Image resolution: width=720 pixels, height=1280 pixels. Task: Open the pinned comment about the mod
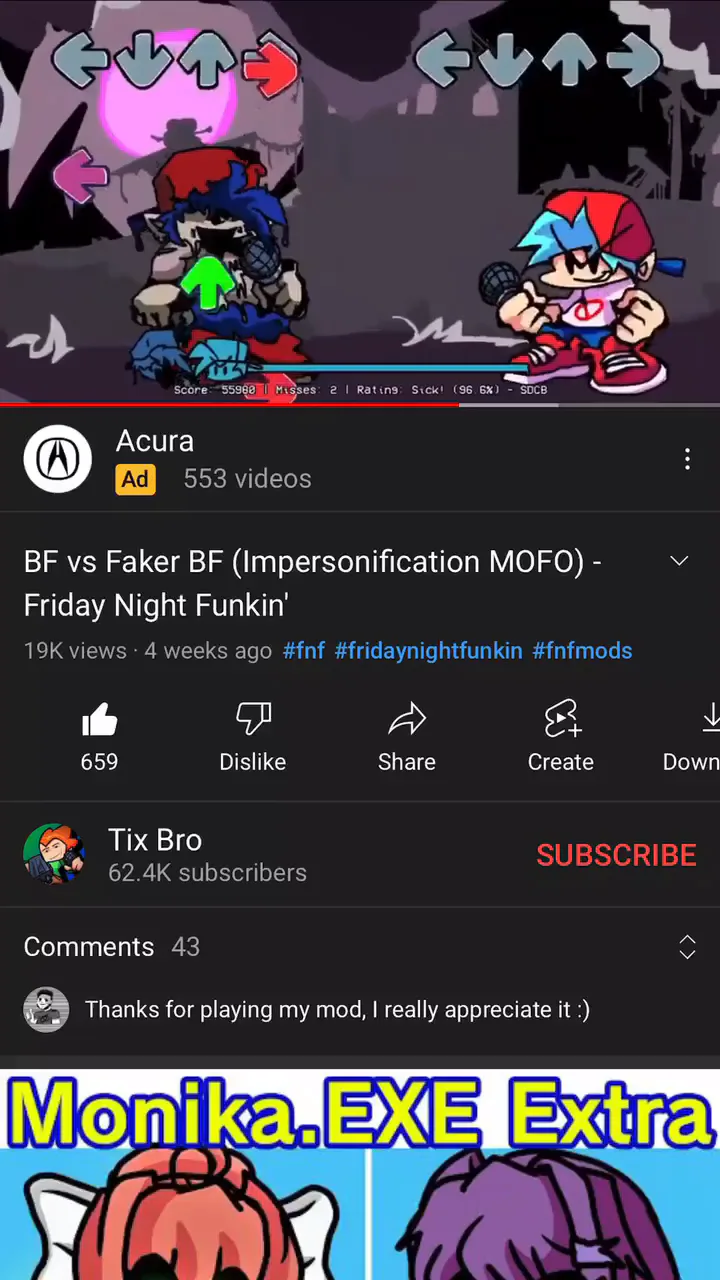(337, 1010)
